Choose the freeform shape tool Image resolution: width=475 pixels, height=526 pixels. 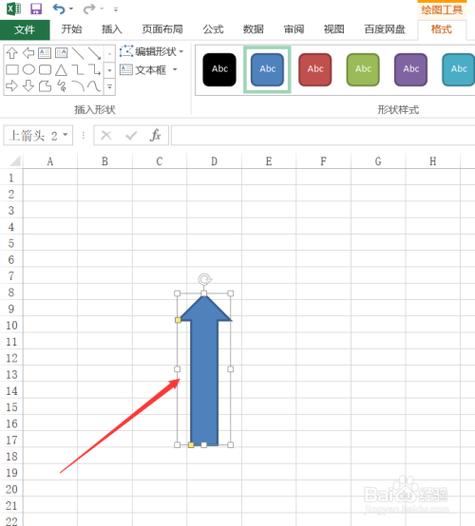[x=45, y=86]
